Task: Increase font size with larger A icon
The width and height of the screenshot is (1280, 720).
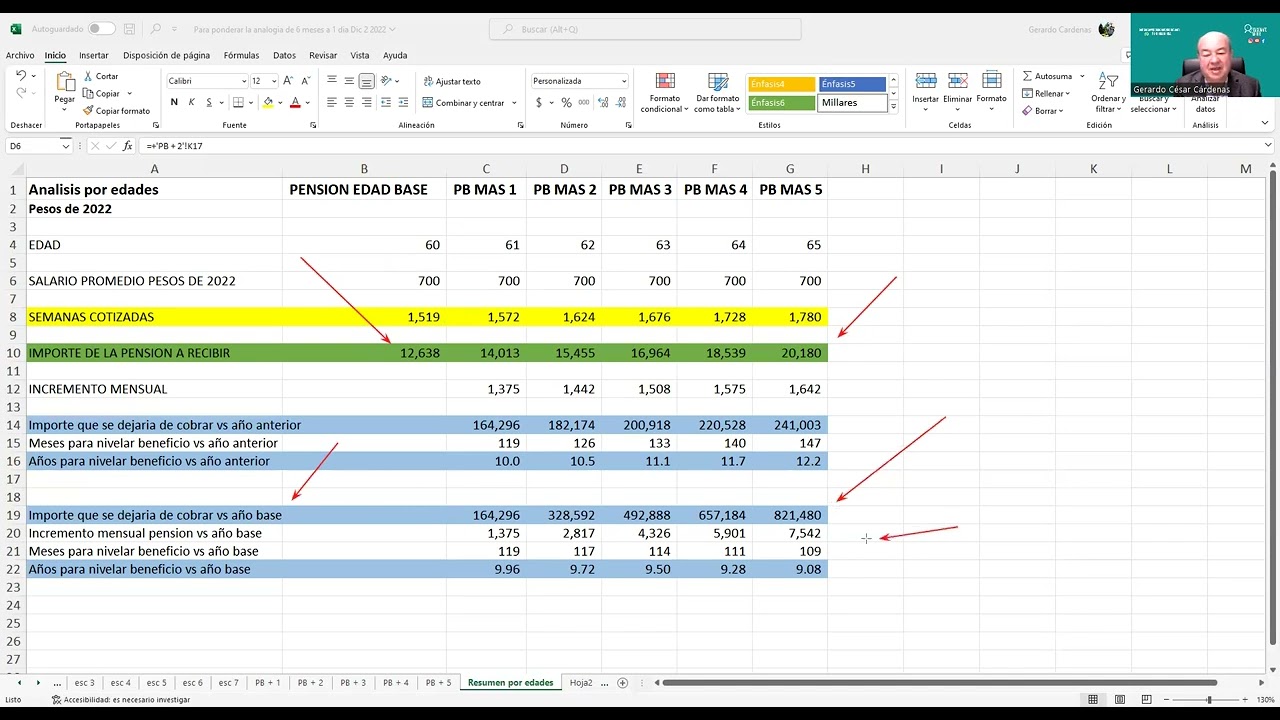Action: coord(288,81)
